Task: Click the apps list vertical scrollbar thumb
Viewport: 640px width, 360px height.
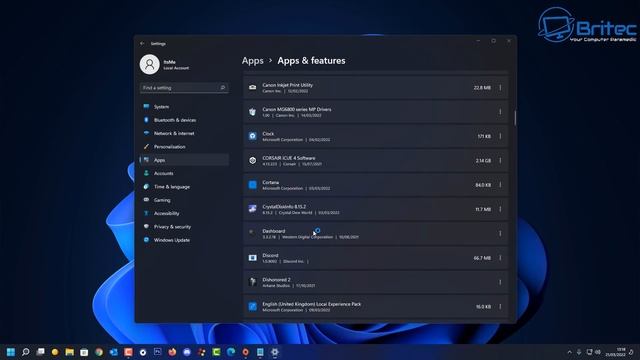Action: point(515,118)
